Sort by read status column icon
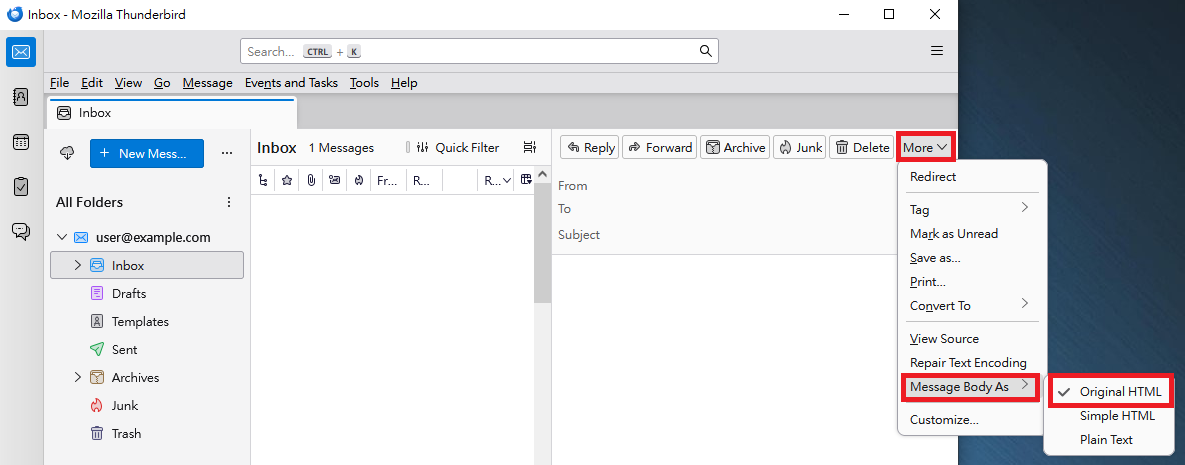The width and height of the screenshot is (1185, 465). (334, 181)
